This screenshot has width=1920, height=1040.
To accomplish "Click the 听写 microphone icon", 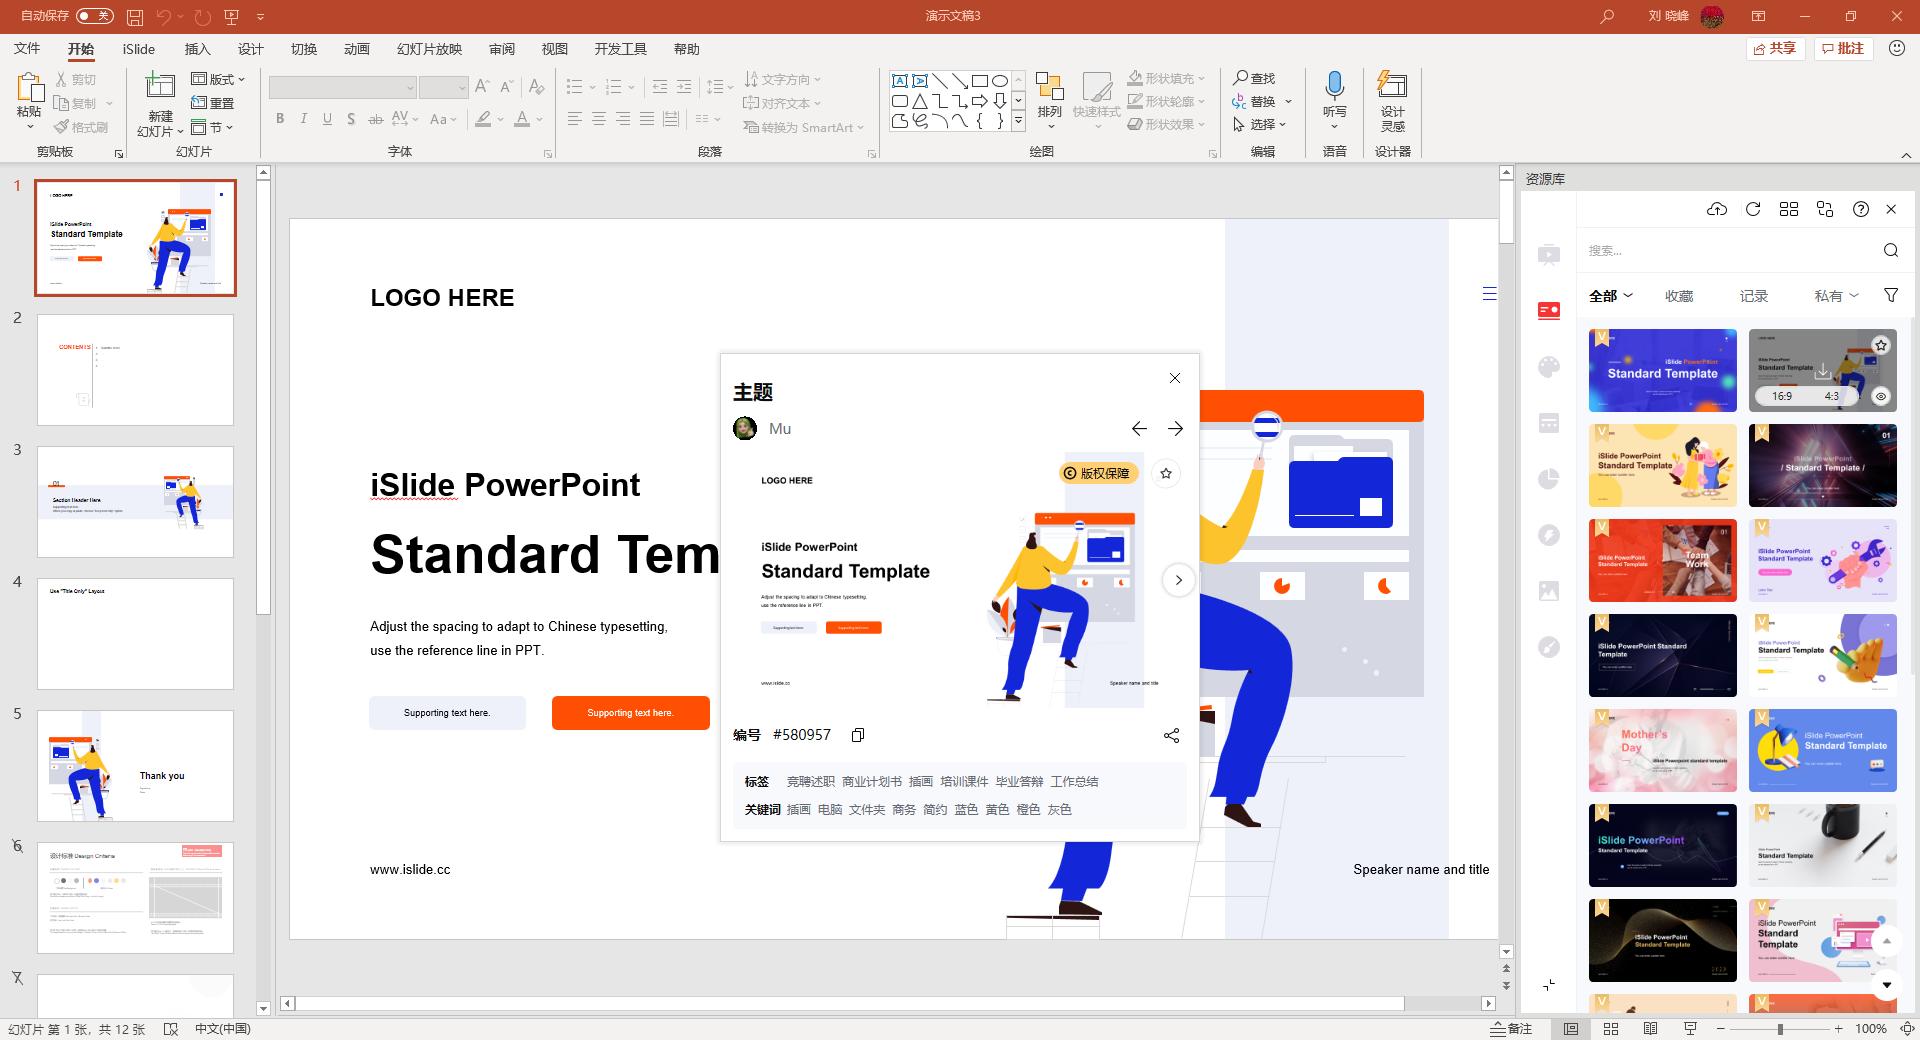I will [x=1334, y=84].
